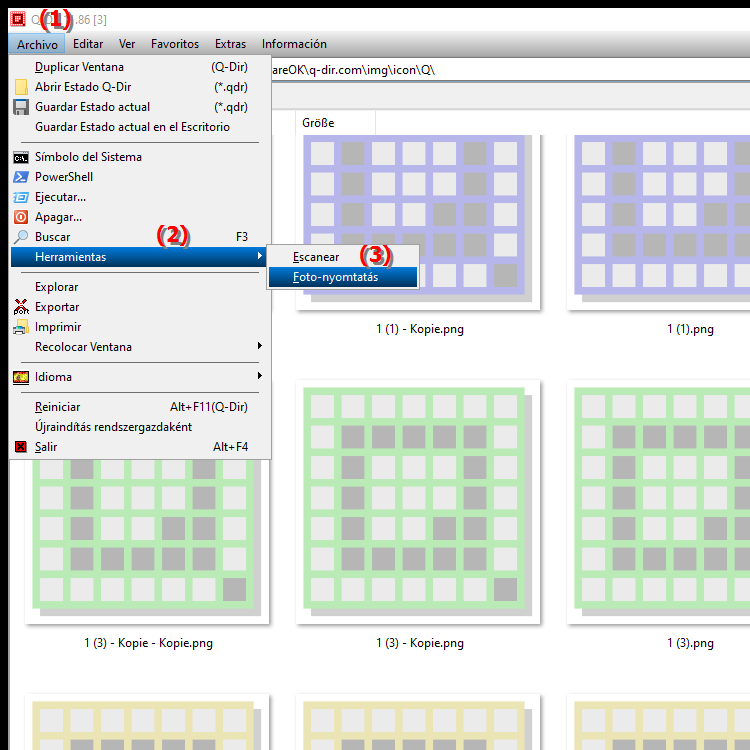Click the file name 1 (3) - Kopie - Kopie.png
This screenshot has width=750, height=750.
(x=148, y=643)
